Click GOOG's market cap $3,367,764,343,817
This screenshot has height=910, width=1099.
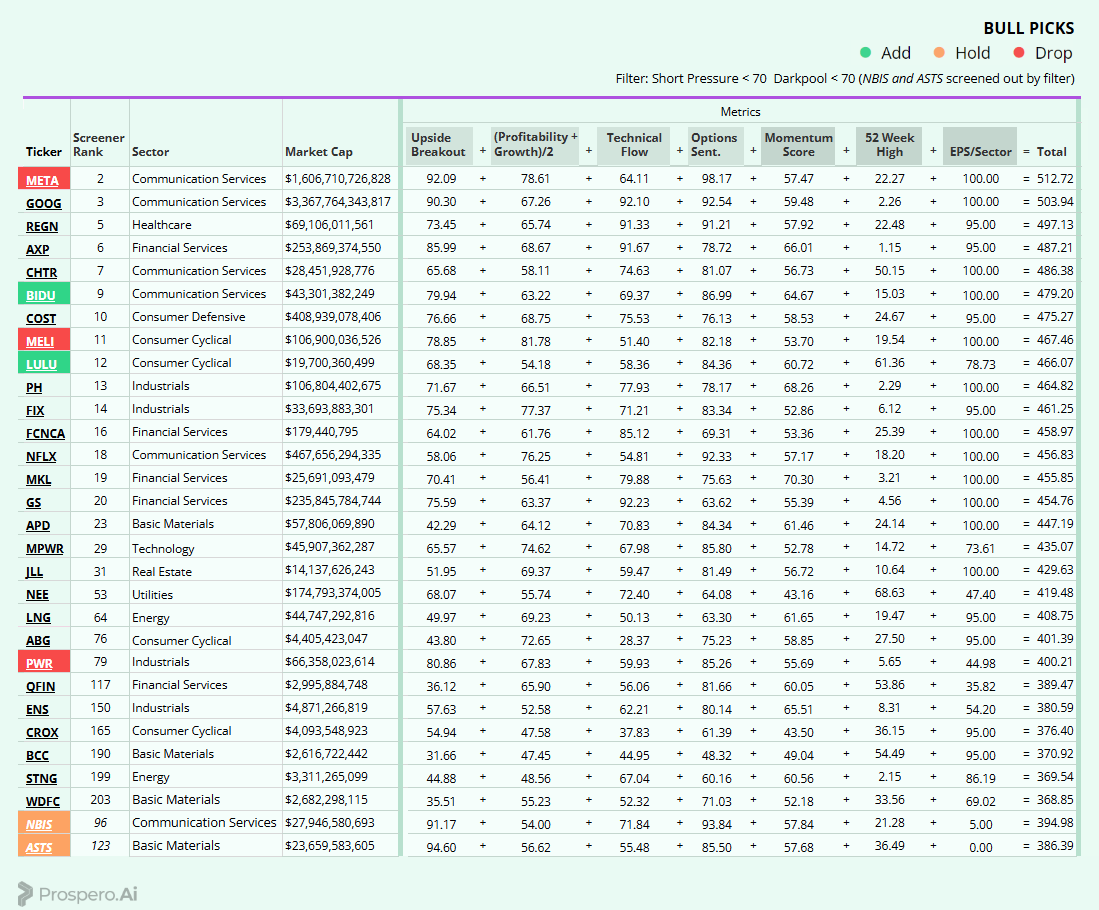tap(338, 202)
